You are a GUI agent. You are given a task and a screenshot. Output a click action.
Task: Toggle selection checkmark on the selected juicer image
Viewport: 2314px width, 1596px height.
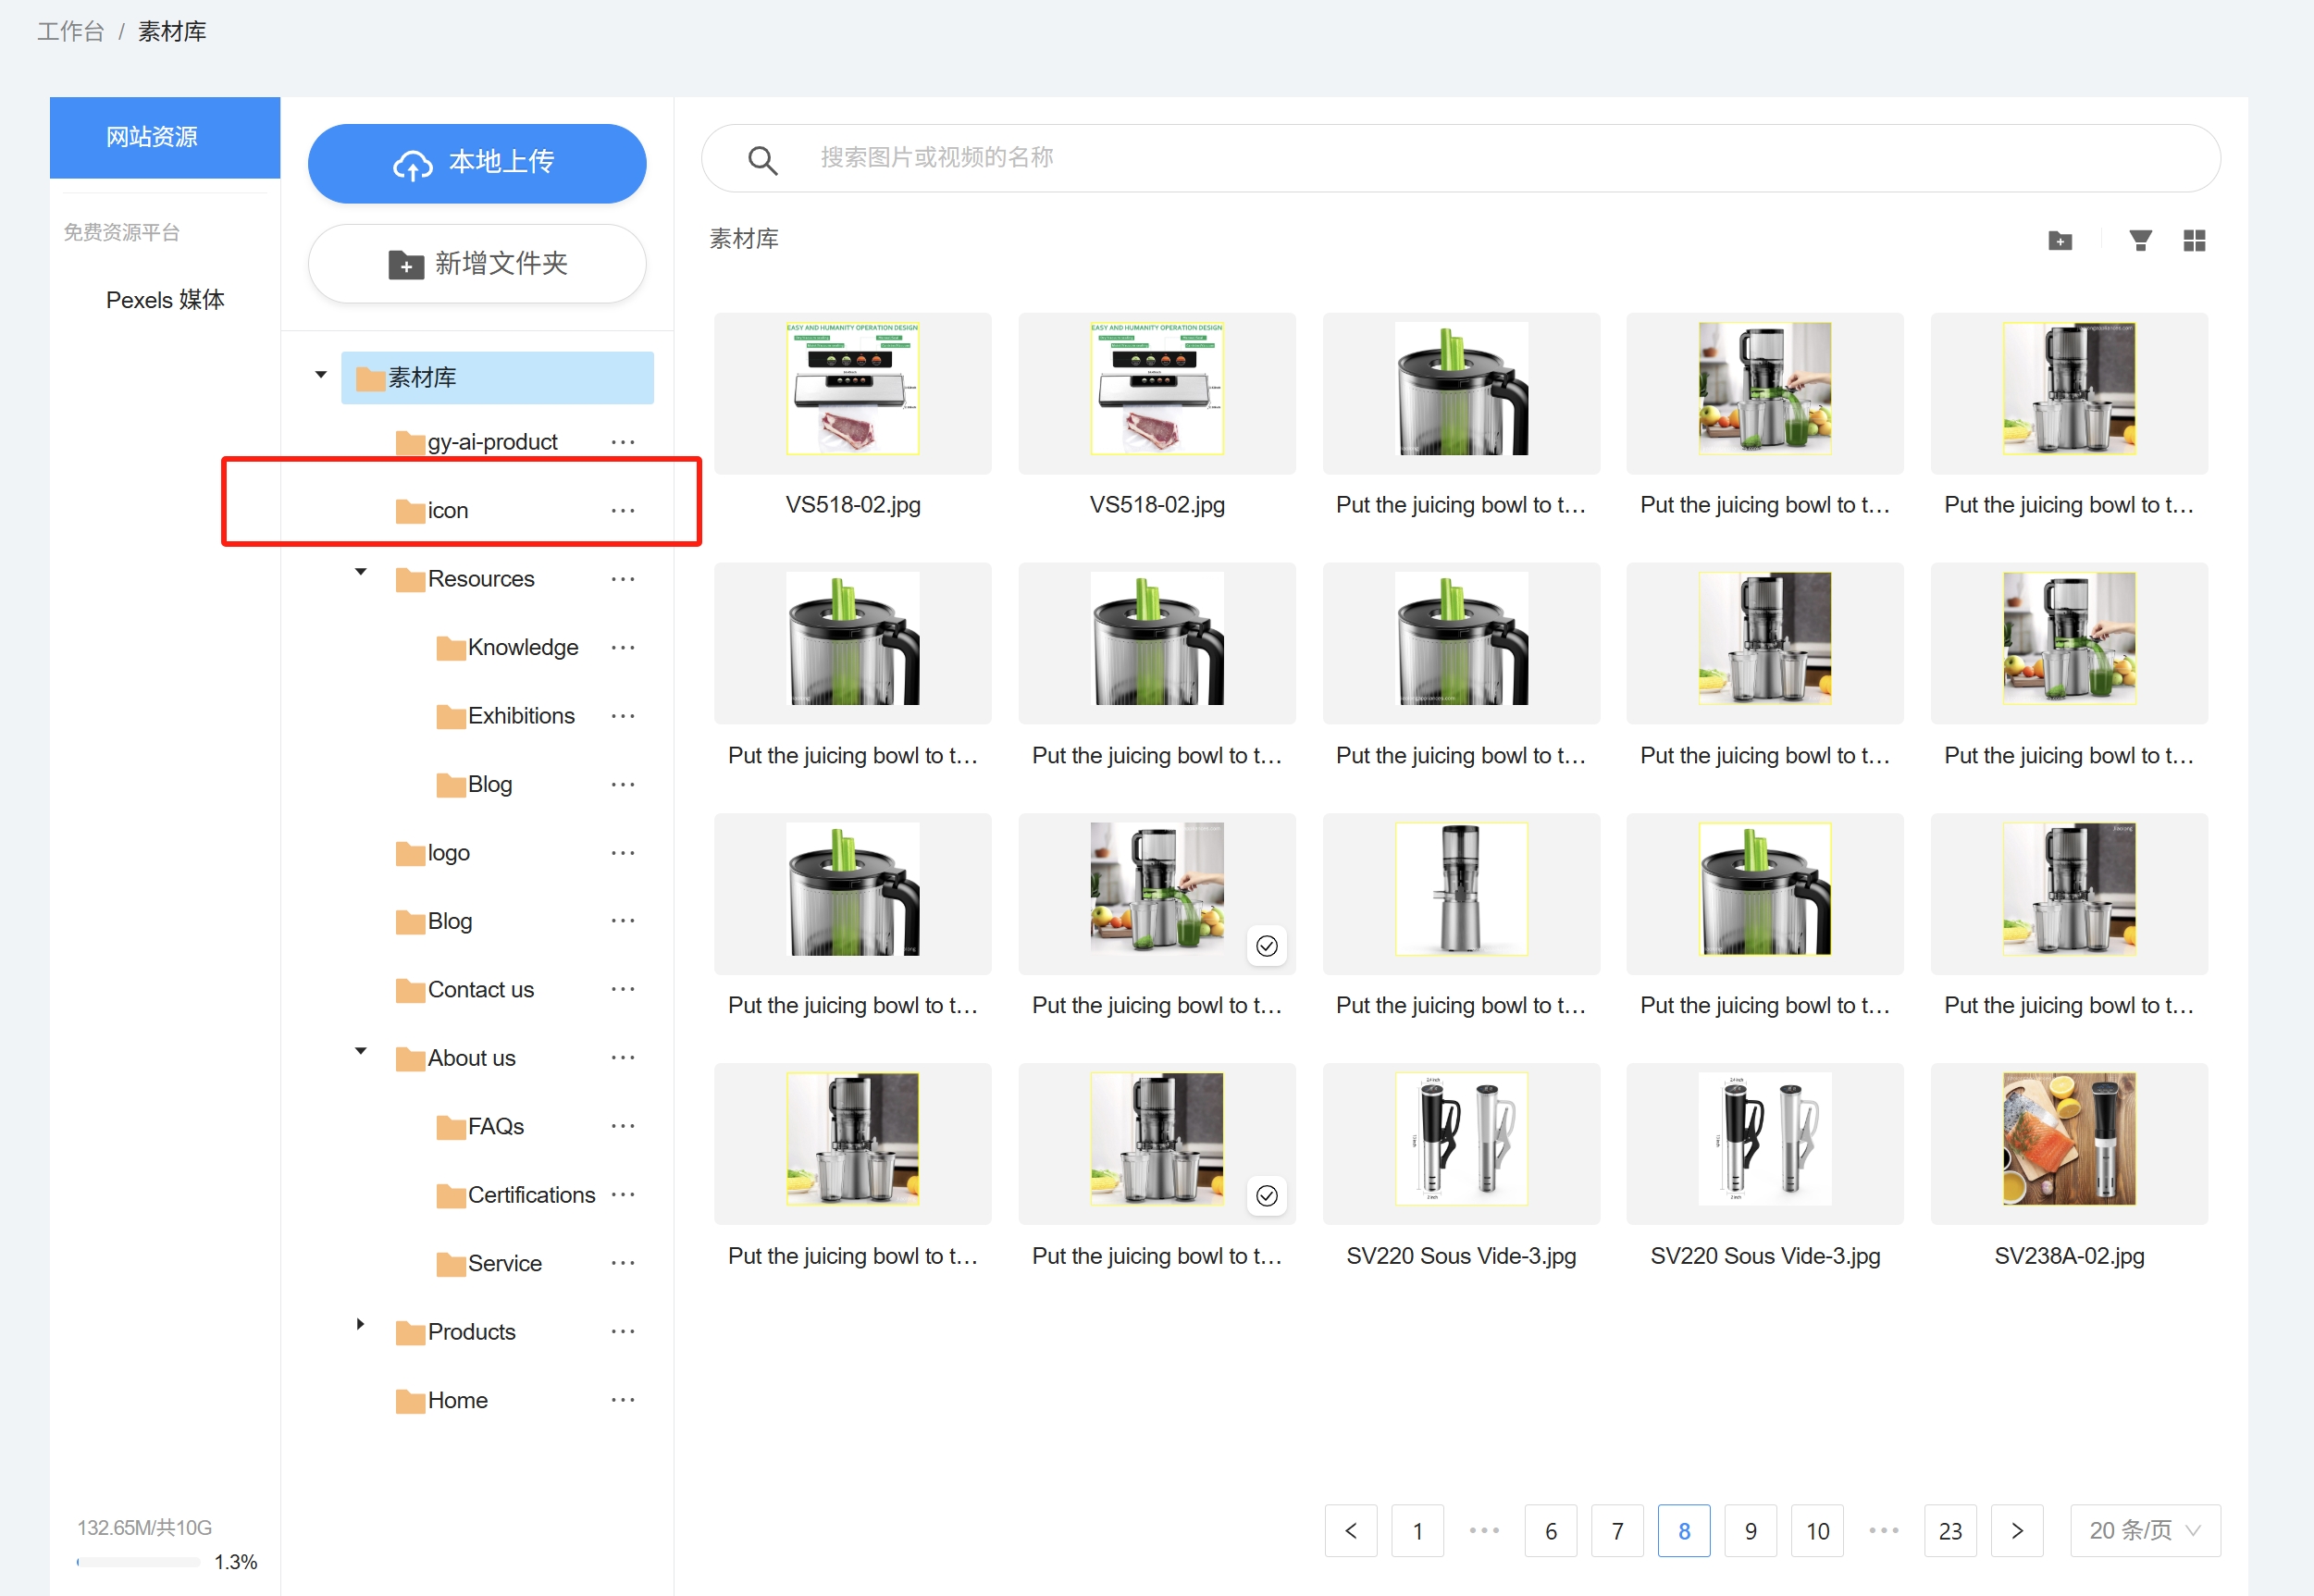point(1266,945)
